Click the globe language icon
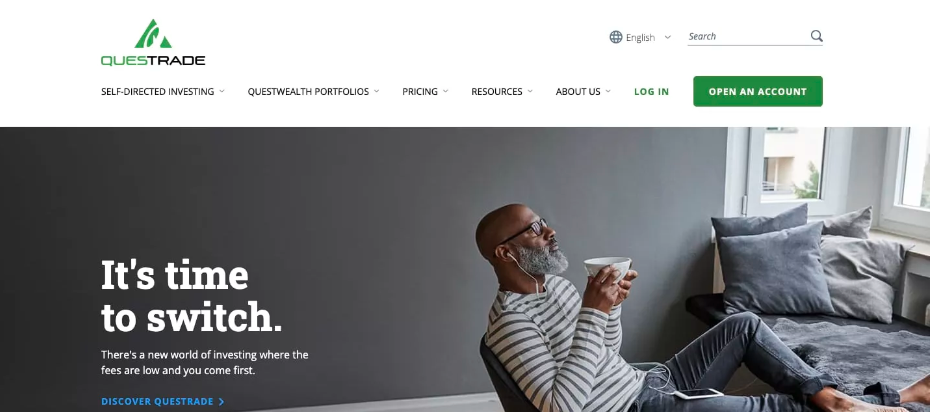This screenshot has width=931, height=412. coord(616,37)
